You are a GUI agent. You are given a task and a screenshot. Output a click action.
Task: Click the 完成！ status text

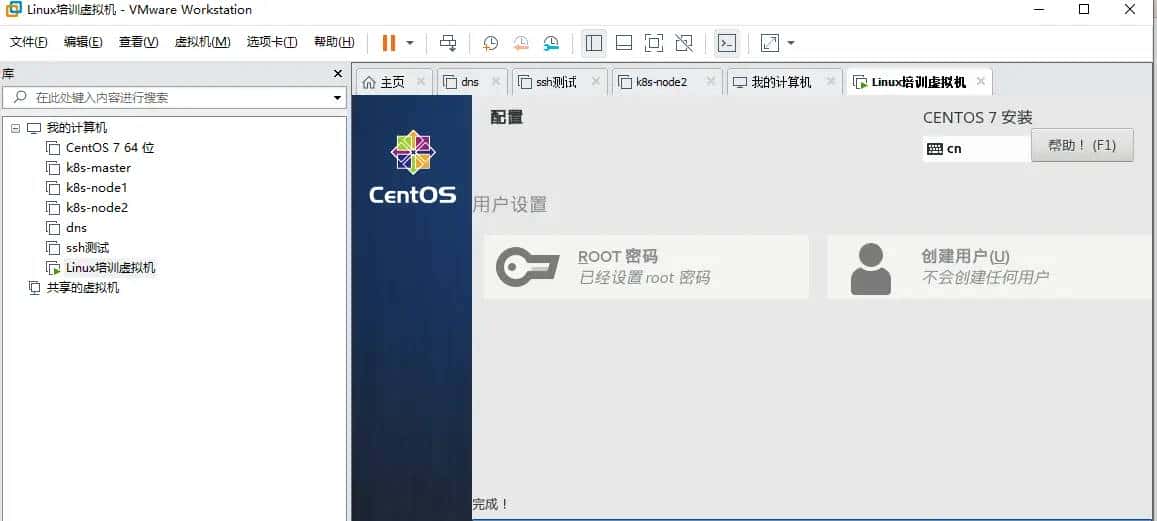coord(491,505)
